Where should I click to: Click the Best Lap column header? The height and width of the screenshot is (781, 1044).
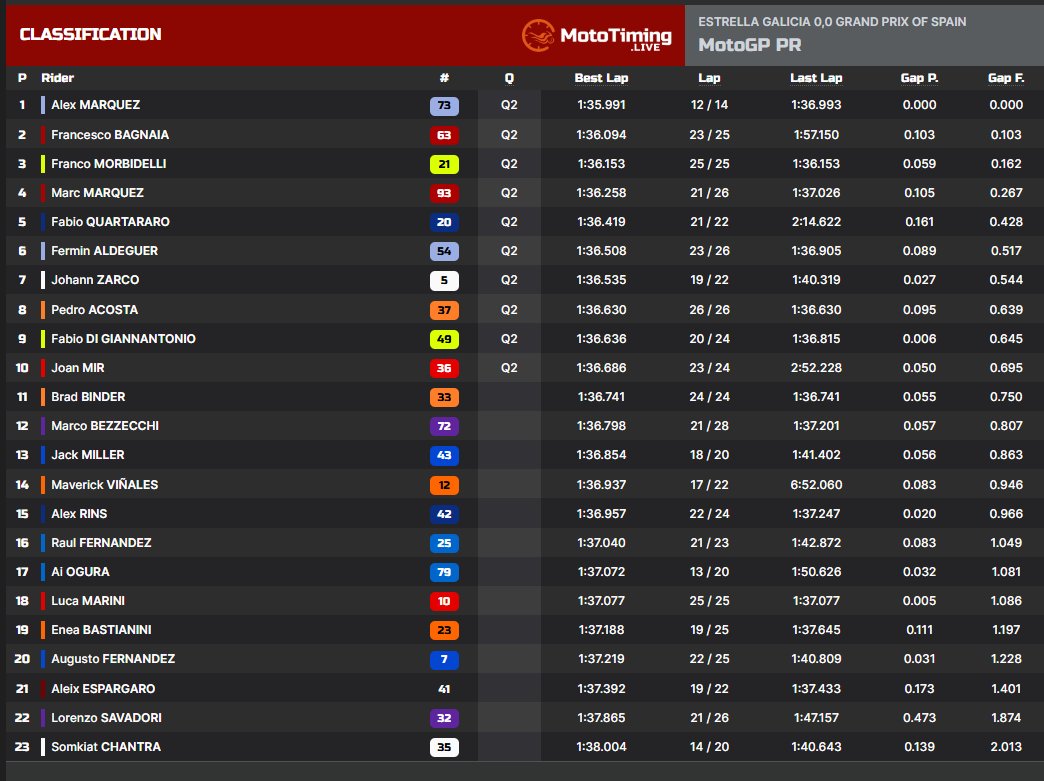601,78
